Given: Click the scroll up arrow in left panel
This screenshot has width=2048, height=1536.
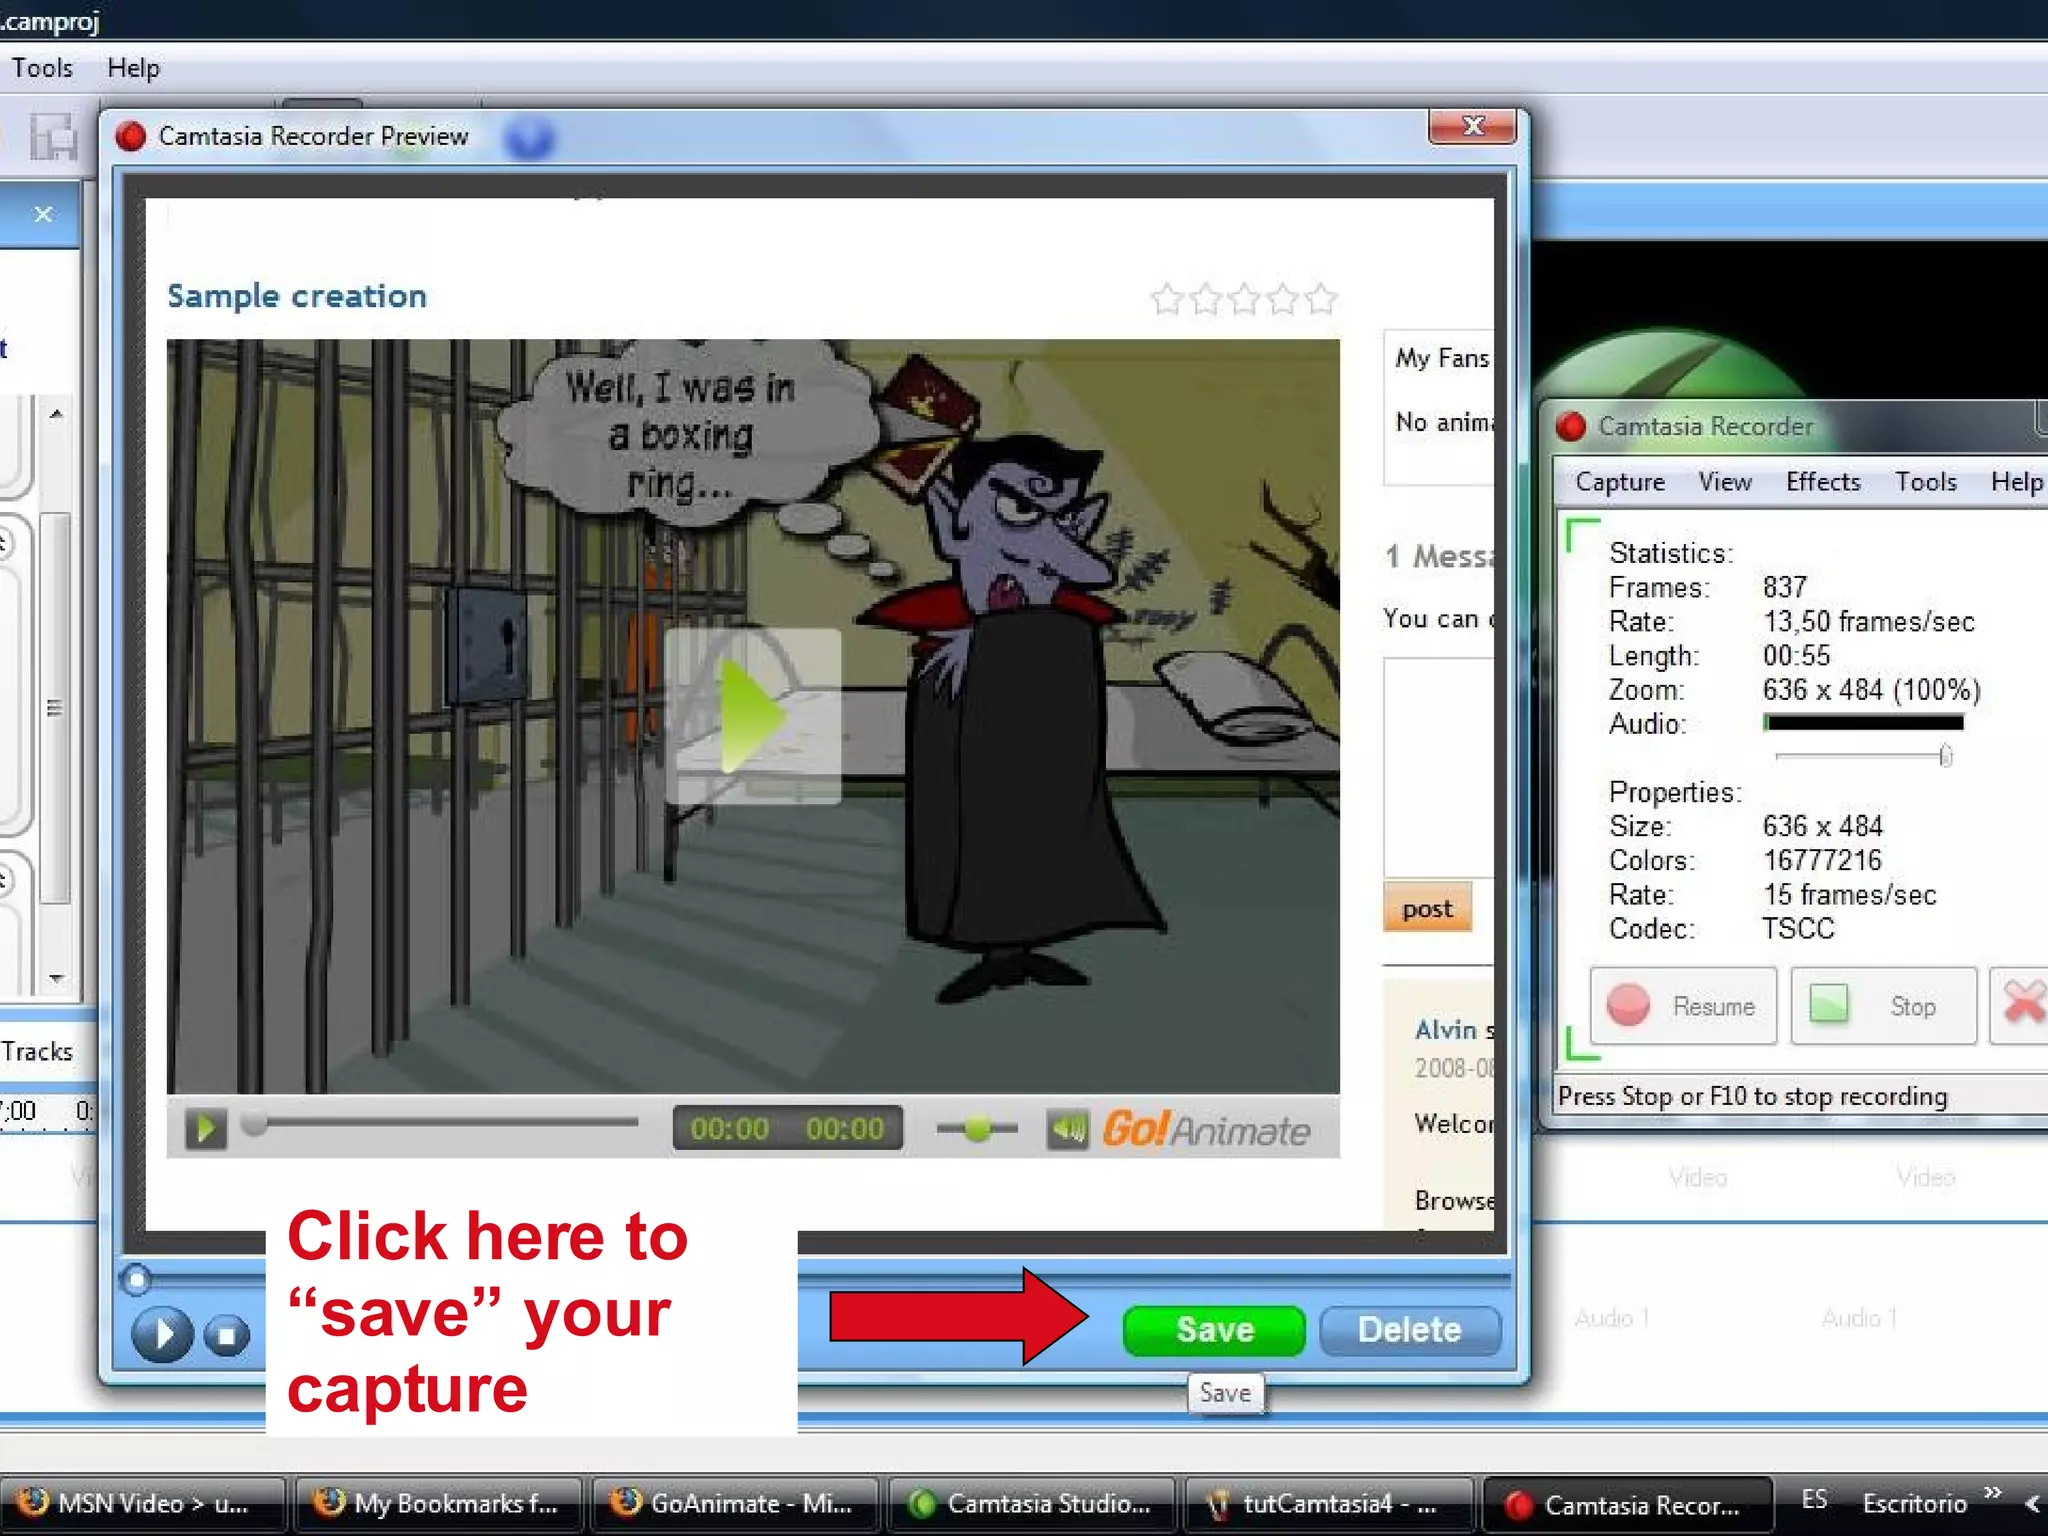Looking at the screenshot, I should pos(56,413).
